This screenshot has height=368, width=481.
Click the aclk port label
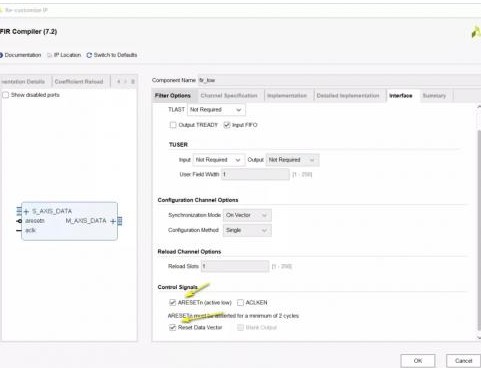(x=30, y=230)
